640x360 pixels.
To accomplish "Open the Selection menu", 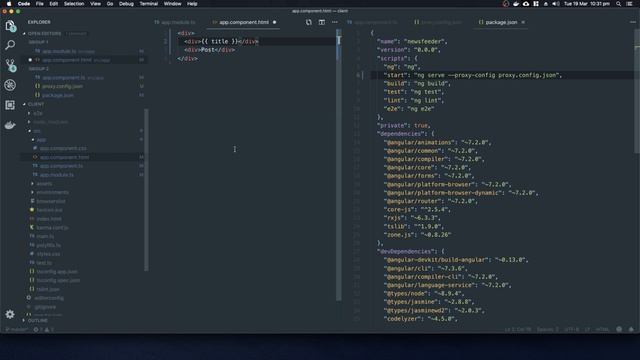I will tap(74, 4).
